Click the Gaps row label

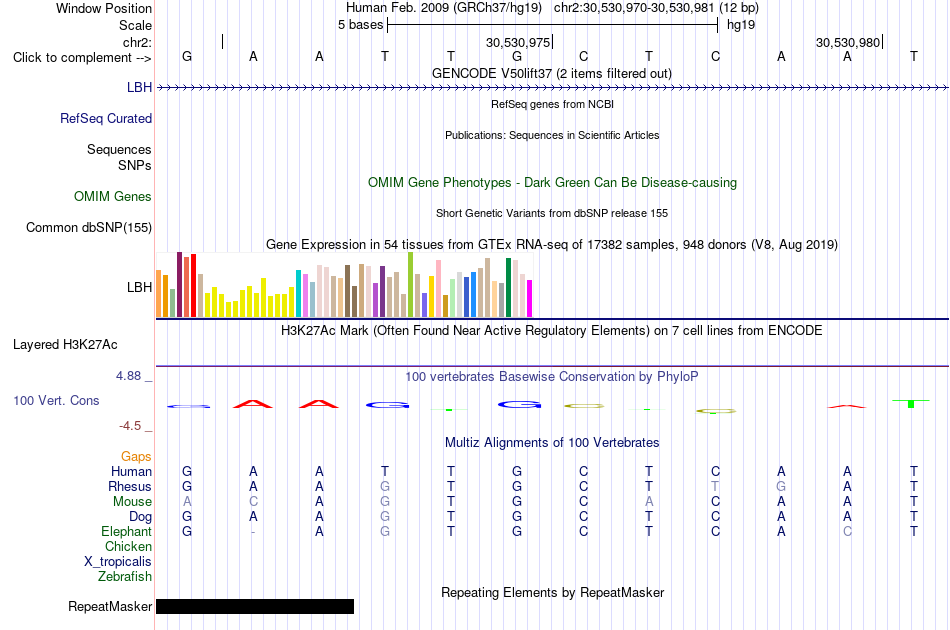(x=136, y=457)
